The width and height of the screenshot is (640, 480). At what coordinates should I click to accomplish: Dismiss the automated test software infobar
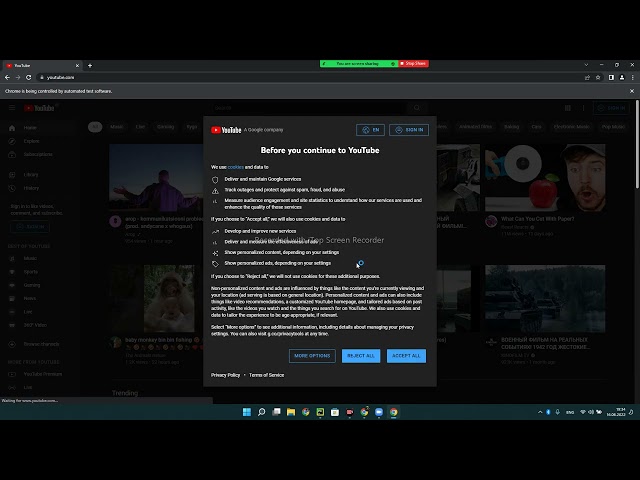(632, 91)
